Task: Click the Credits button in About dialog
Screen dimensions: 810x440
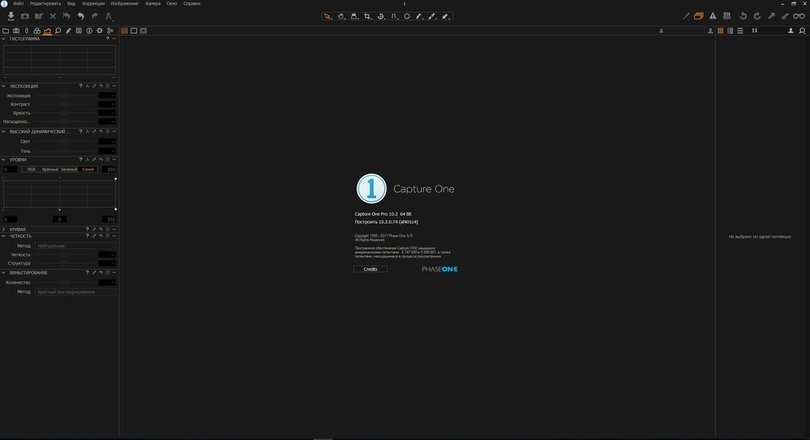Action: coord(370,269)
